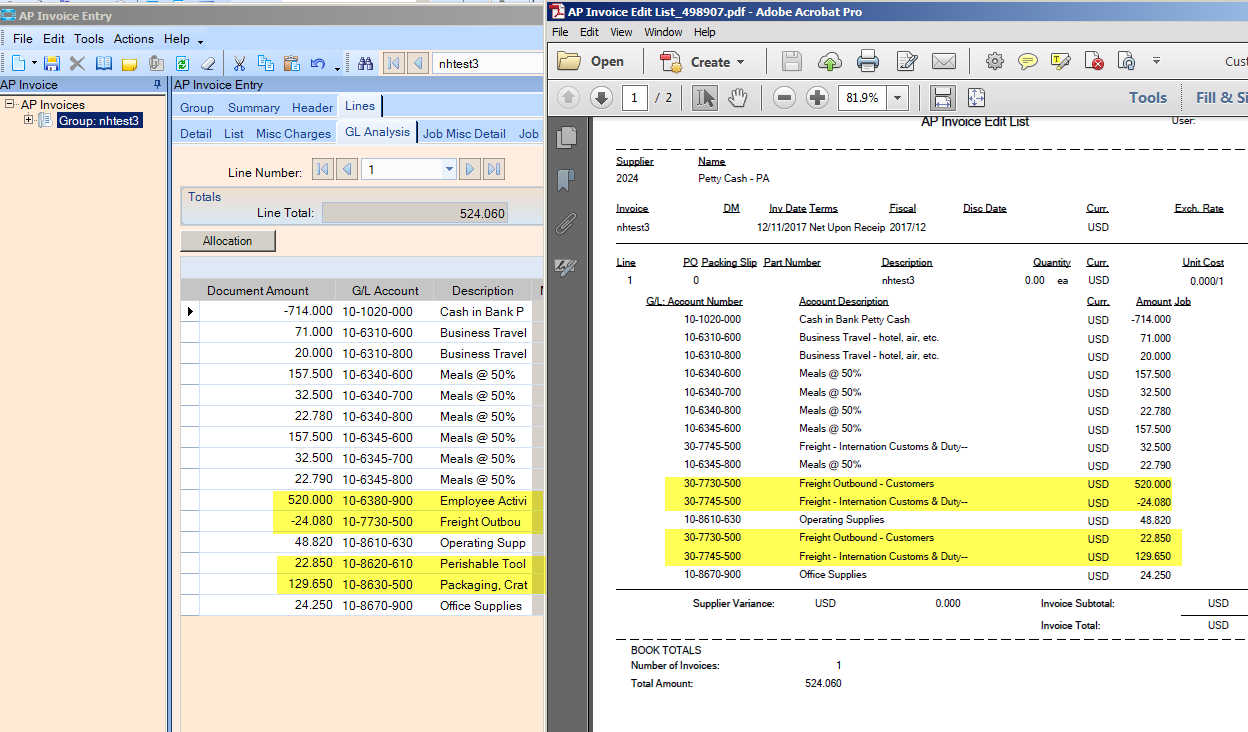Open the Acrobat quick tools overflow arrow

pos(1157,61)
